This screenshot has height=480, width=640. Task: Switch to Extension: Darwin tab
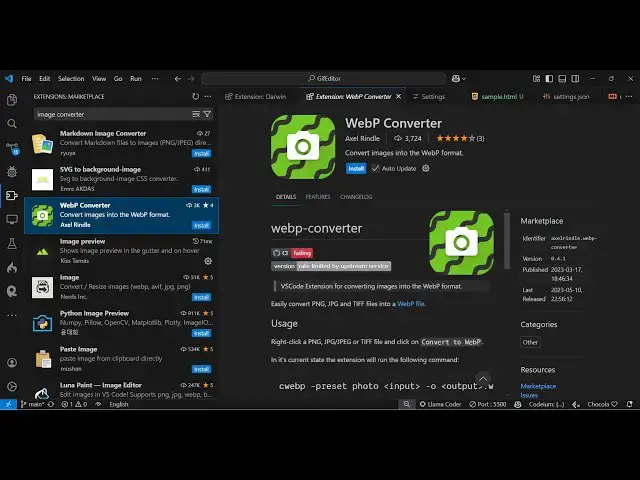[x=256, y=96]
